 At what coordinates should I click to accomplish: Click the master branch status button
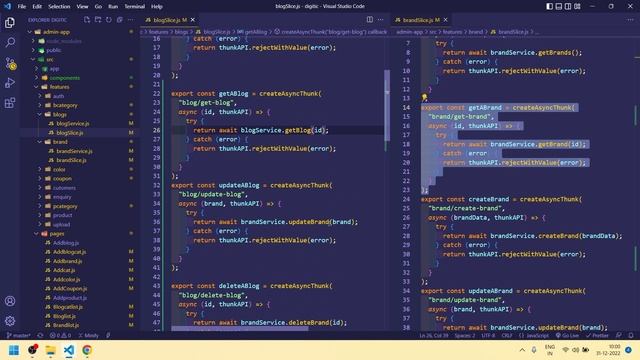coord(19,336)
